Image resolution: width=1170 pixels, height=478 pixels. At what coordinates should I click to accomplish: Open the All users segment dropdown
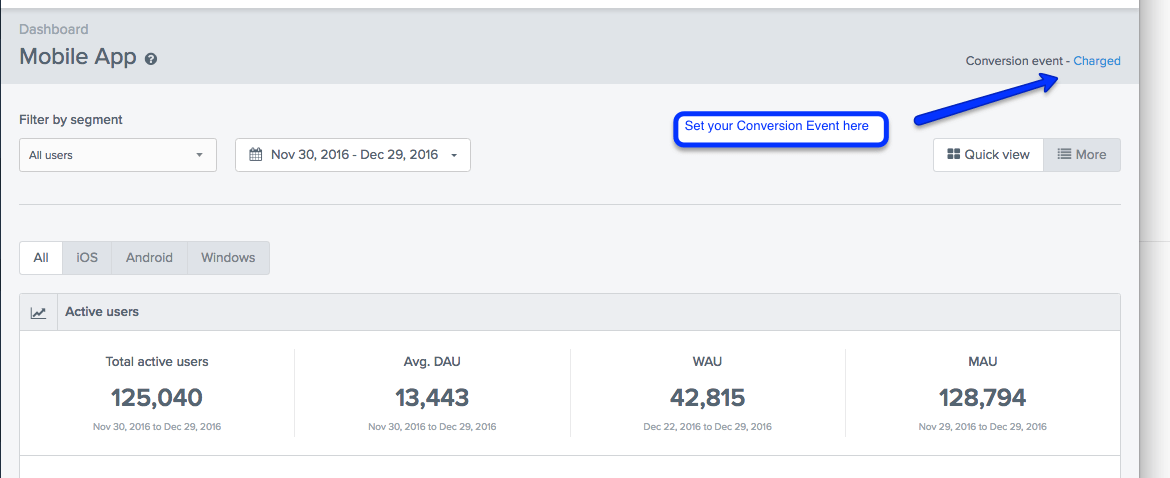pyautogui.click(x=117, y=155)
